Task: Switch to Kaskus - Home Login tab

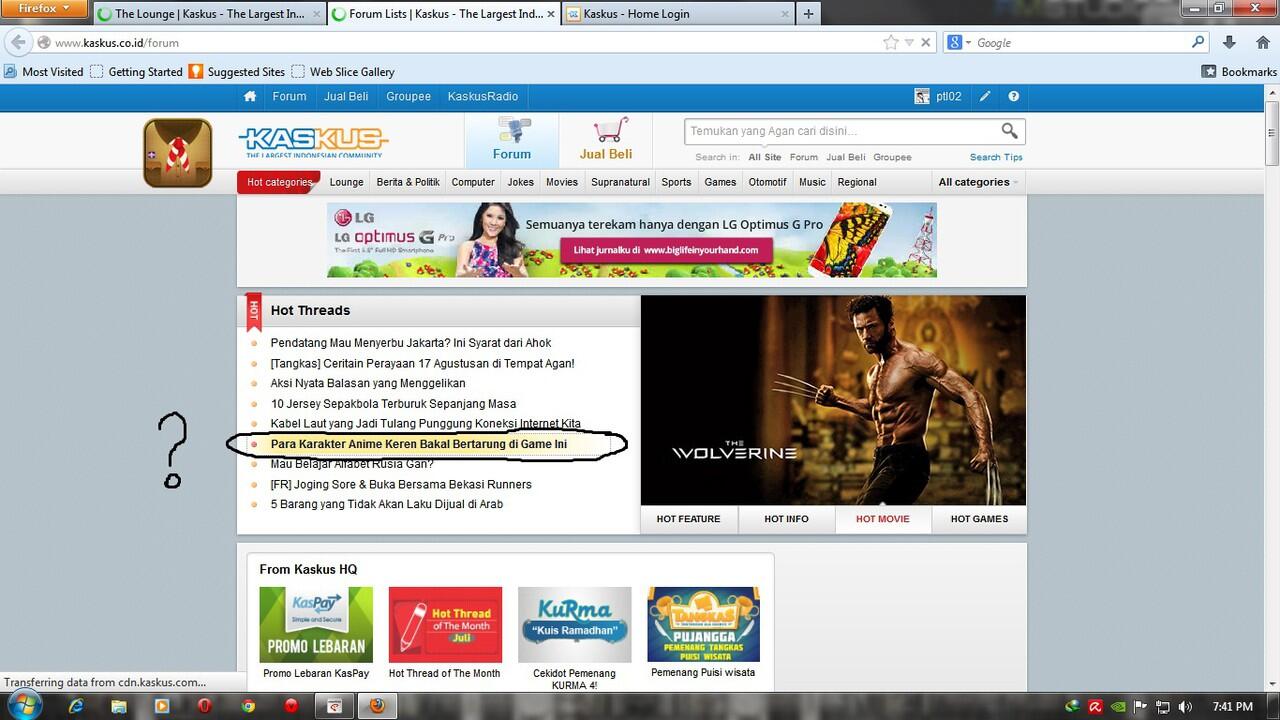Action: [677, 14]
